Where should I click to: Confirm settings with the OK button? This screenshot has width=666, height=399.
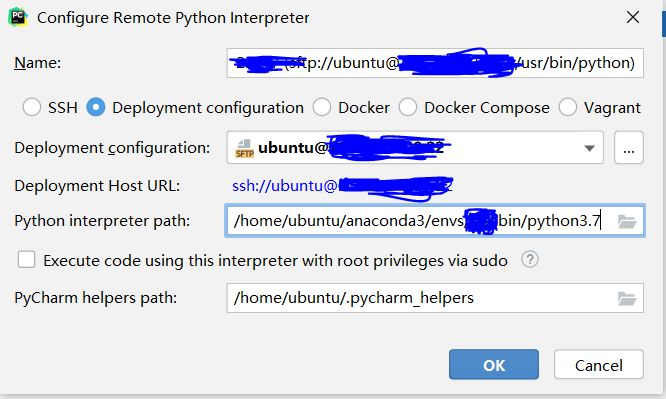click(494, 365)
